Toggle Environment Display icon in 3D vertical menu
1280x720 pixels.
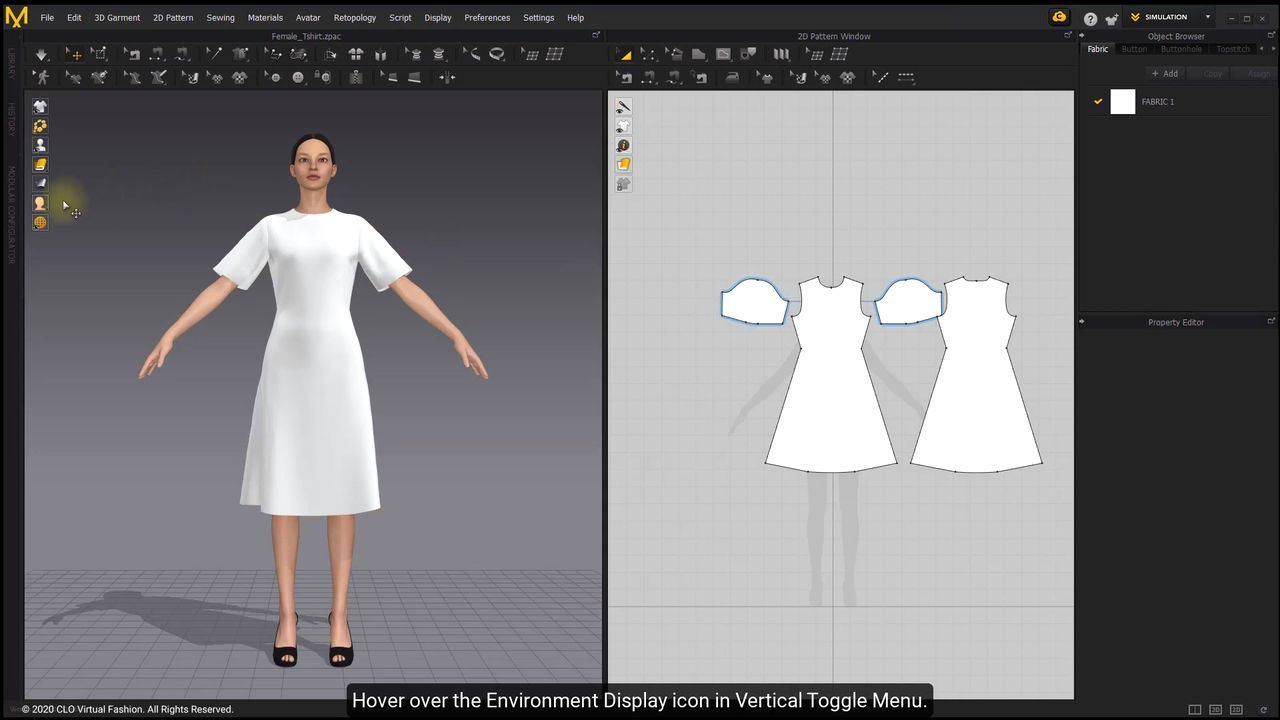point(40,222)
